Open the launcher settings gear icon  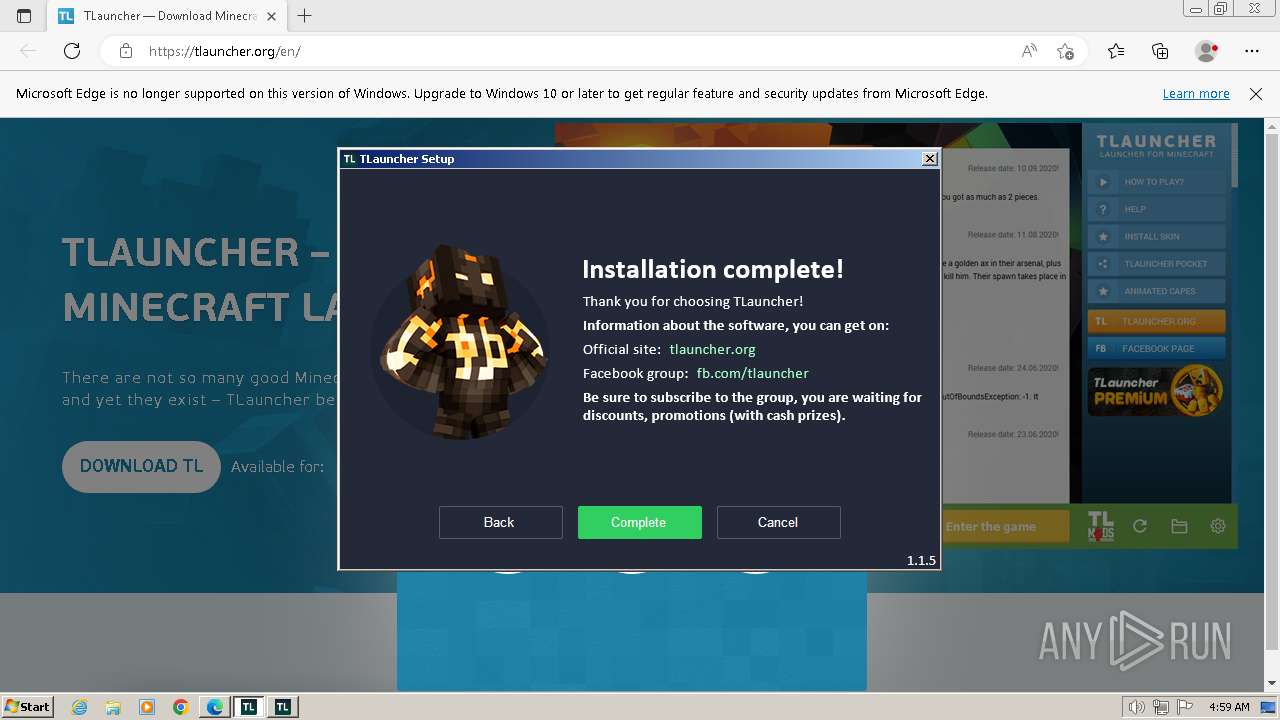pos(1218,526)
